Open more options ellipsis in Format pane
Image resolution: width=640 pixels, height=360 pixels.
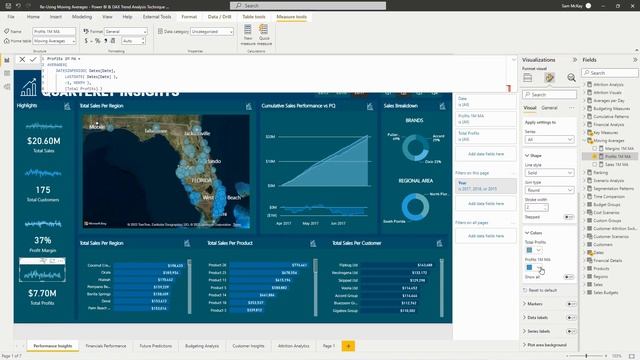571,108
